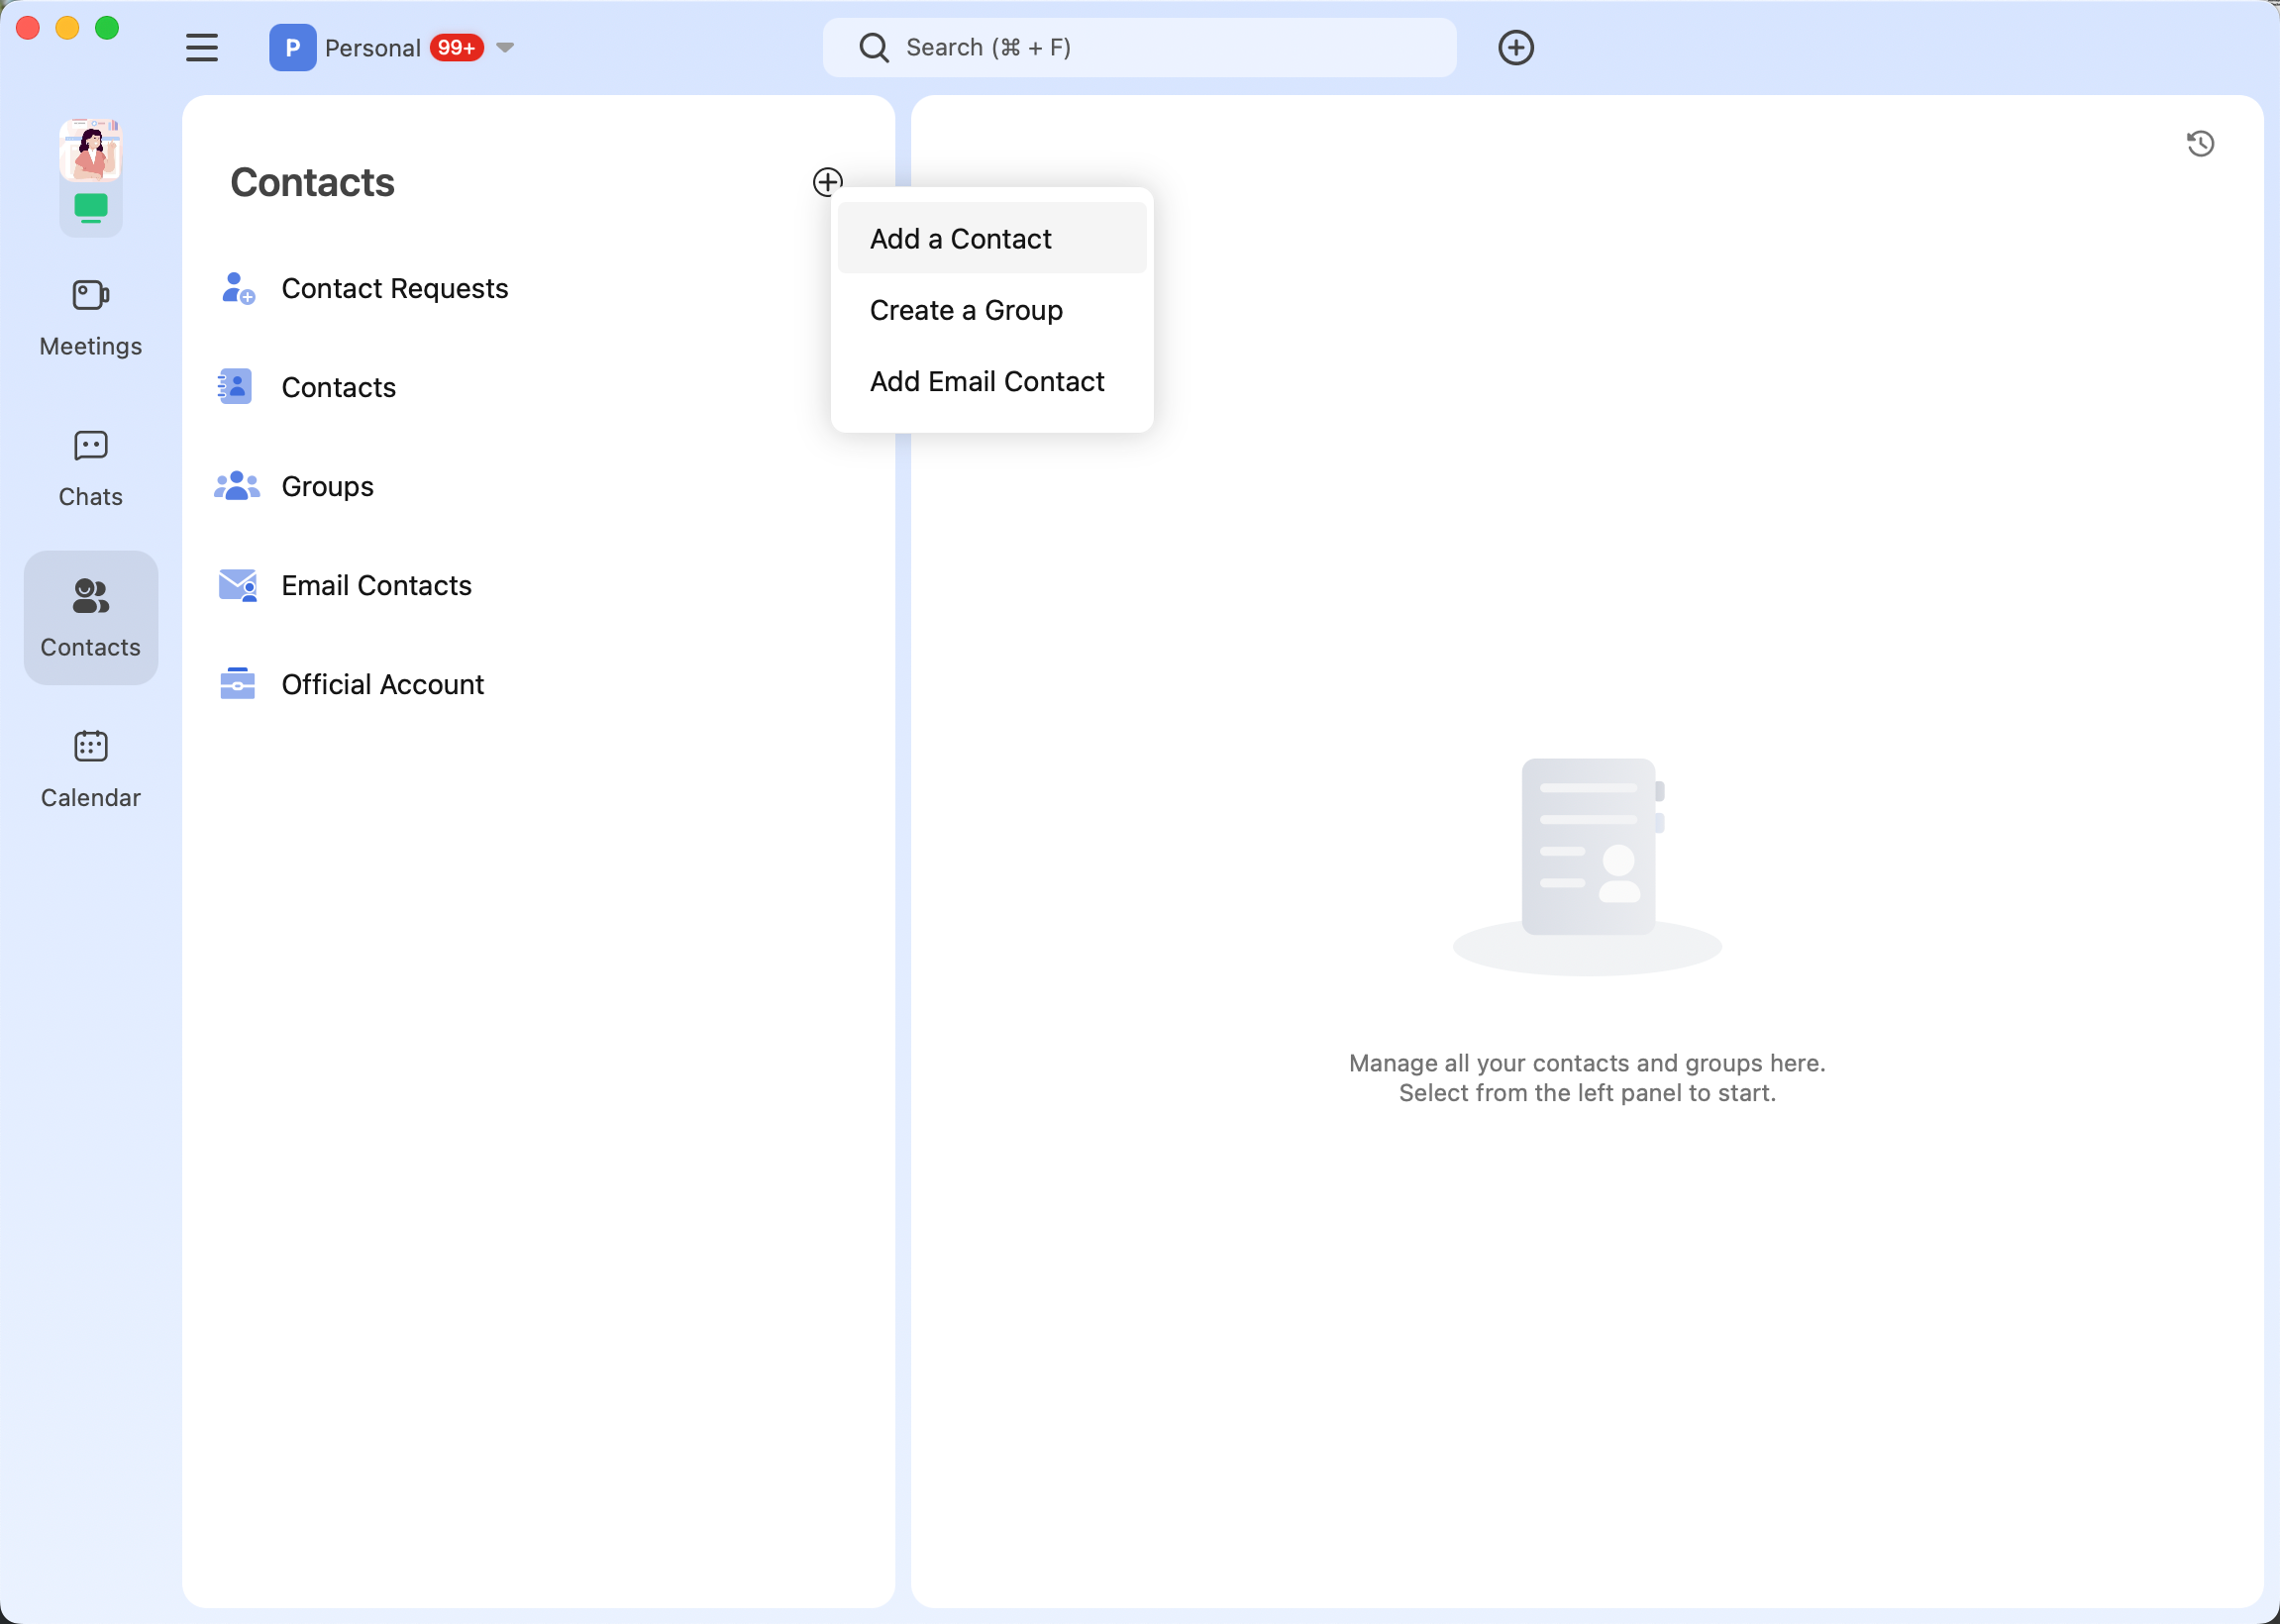Click the blue P workspace badge
2280x1624 pixels.
292,47
